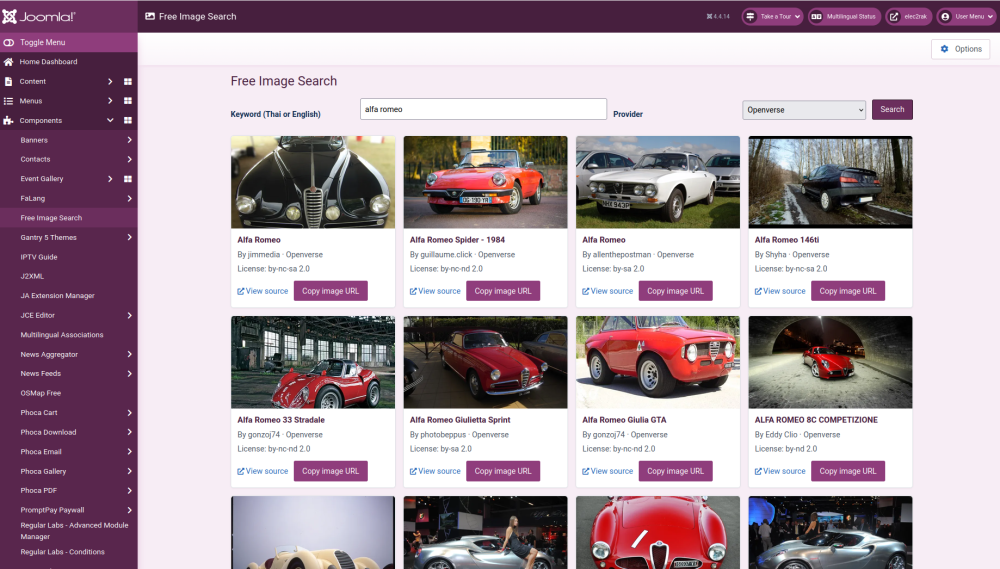Copy image URL for allenthepostman's Alfa Romeo
Screen dimensions: 1000x569
pyautogui.click(x=675, y=291)
